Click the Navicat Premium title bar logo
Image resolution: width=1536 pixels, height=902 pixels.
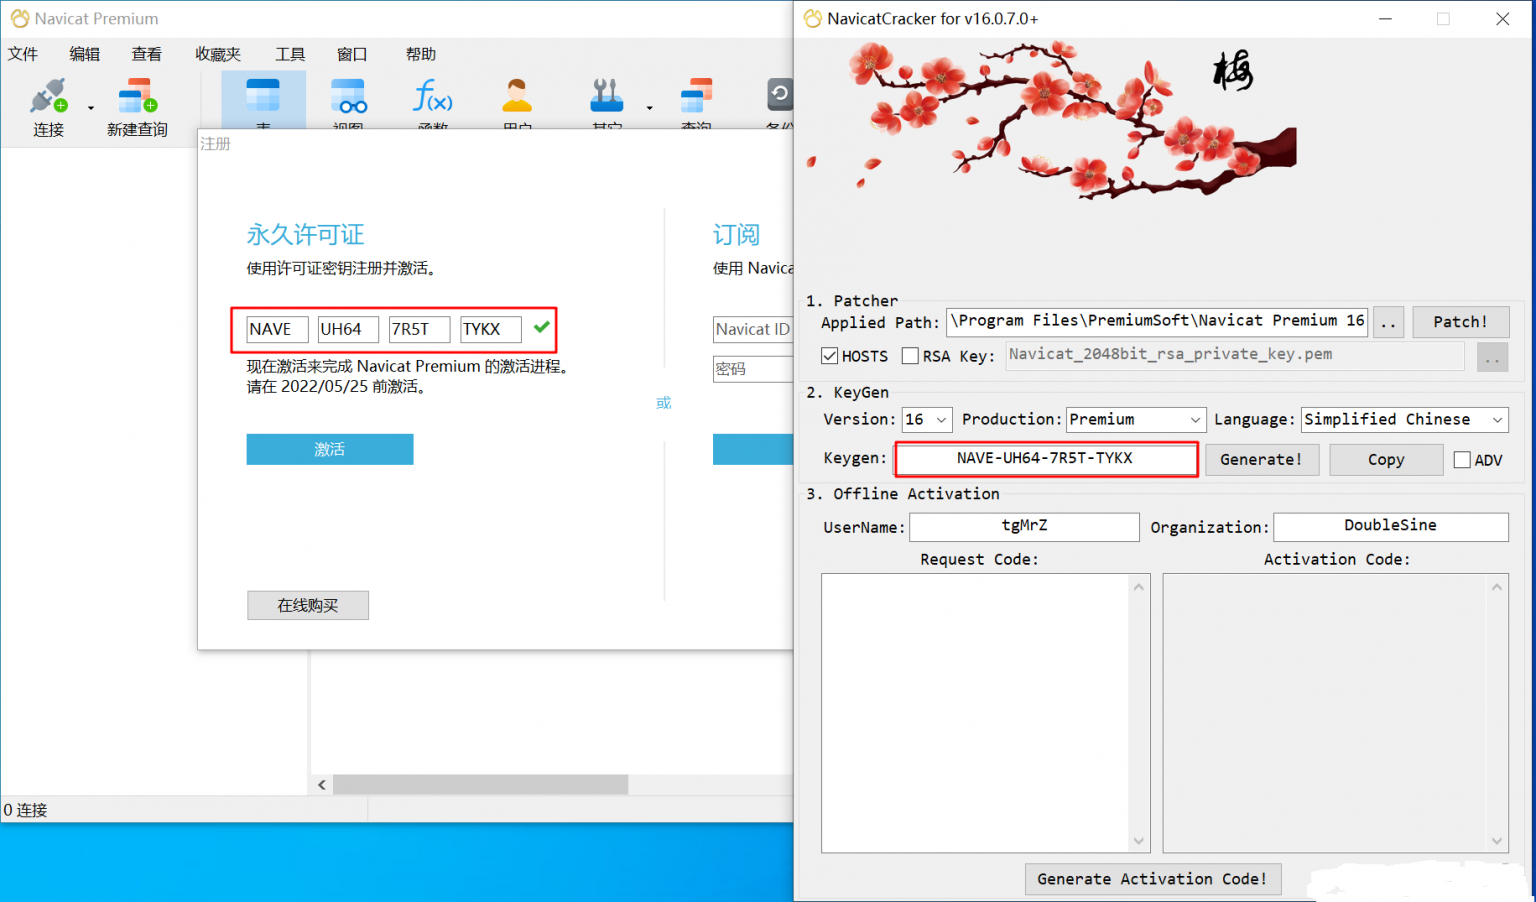pyautogui.click(x=19, y=18)
